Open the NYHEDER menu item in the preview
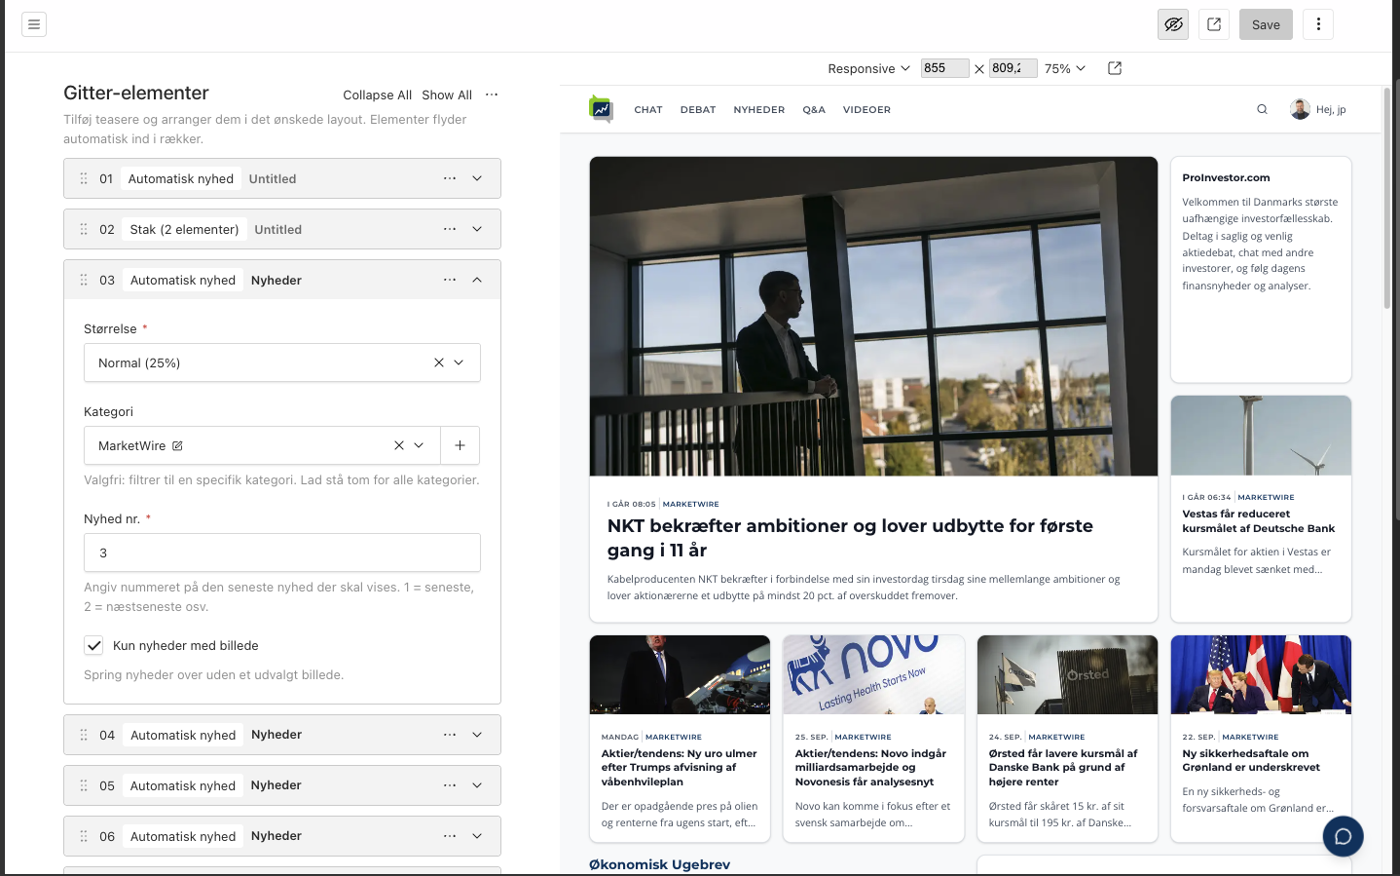1400x876 pixels. 759,110
